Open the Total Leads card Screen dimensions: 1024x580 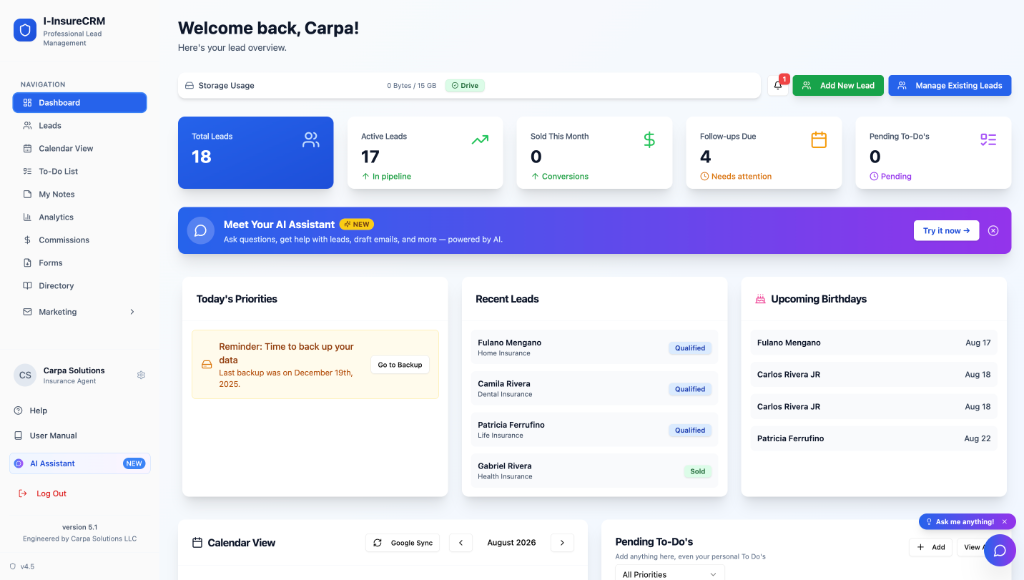[x=256, y=153]
